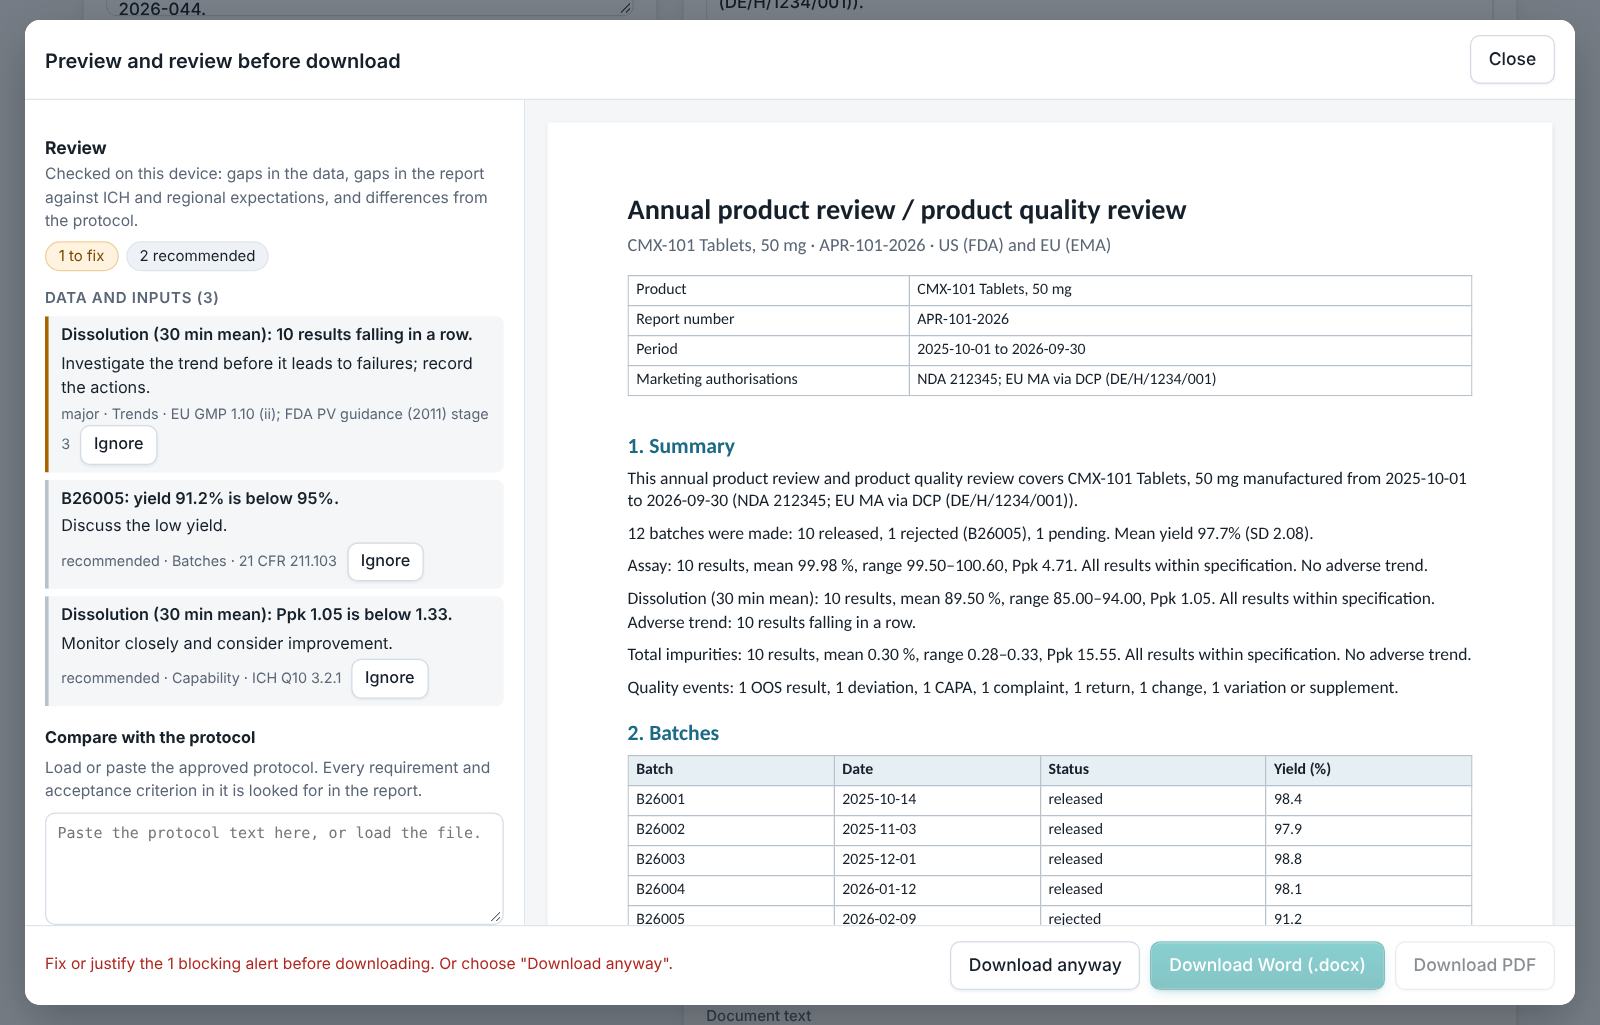Click the 'Yield (%)' column header
1600x1025 pixels.
(1368, 770)
